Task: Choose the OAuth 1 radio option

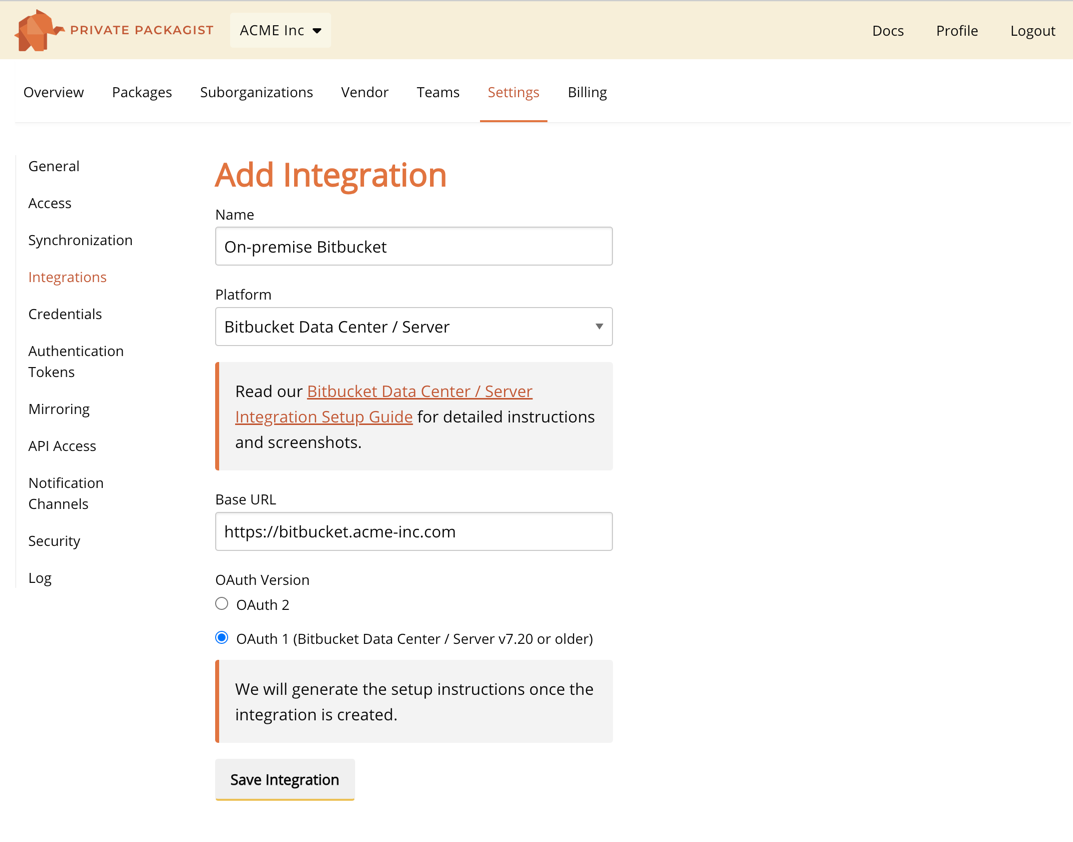Action: (222, 638)
